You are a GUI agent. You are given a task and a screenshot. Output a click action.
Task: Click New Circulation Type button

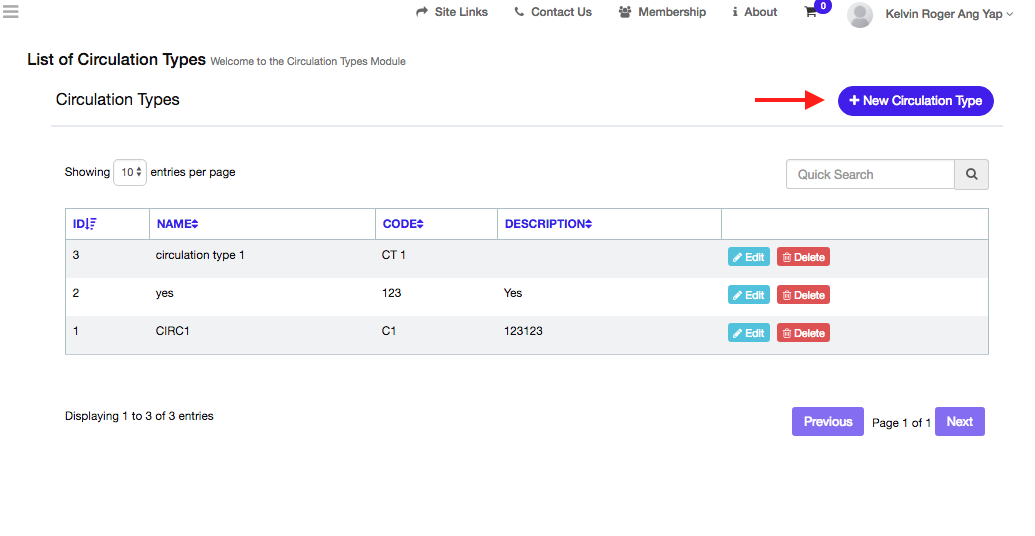915,101
